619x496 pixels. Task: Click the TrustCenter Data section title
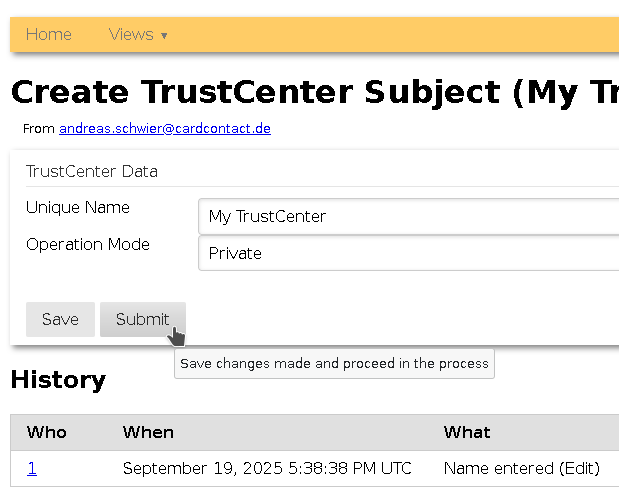92,171
